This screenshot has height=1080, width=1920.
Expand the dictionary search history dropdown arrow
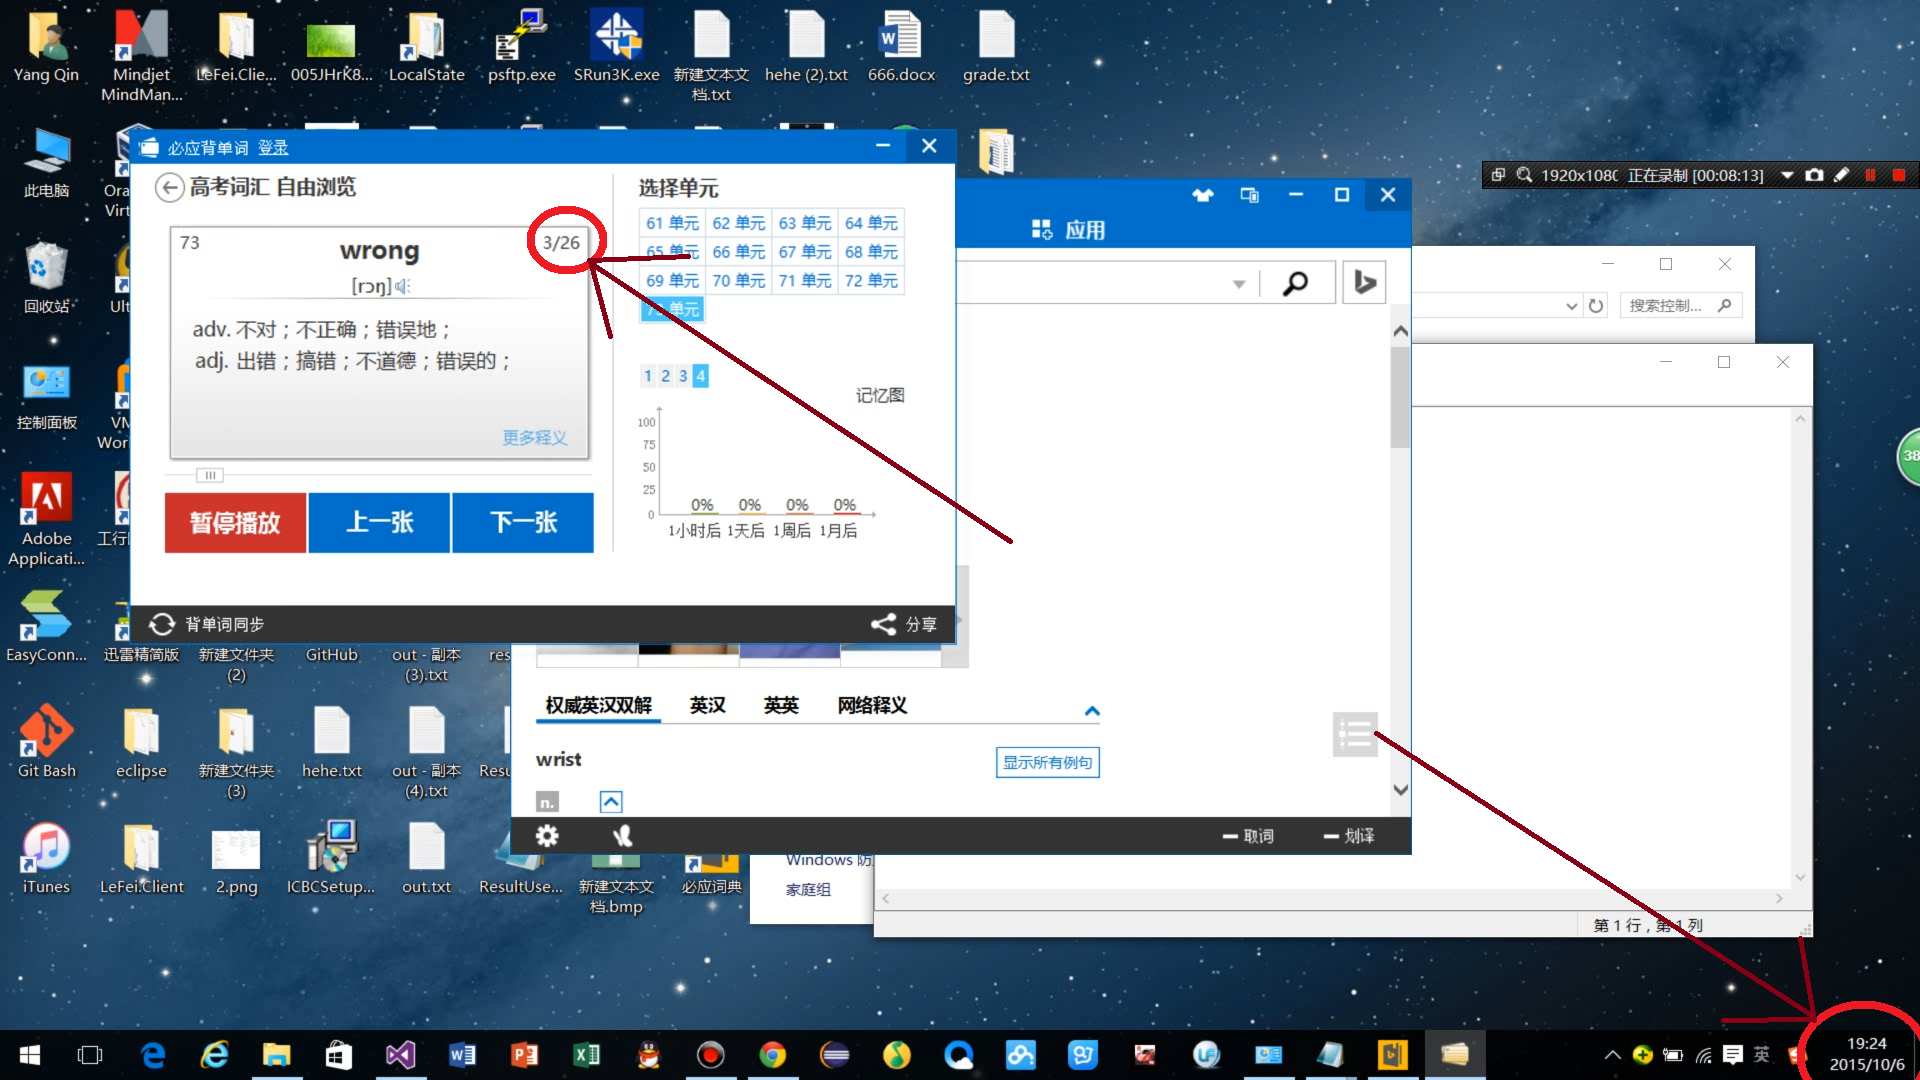point(1239,284)
